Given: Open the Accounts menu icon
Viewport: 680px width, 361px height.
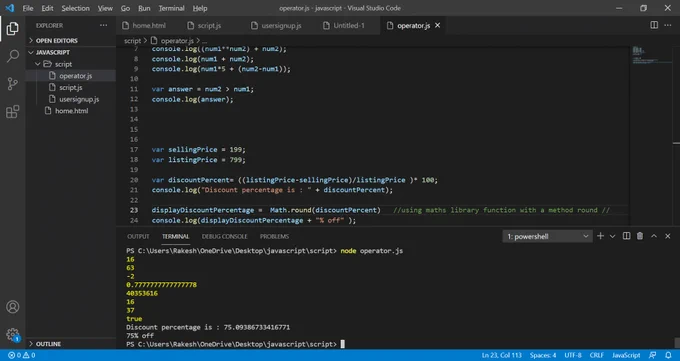Looking at the screenshot, I should 13,307.
